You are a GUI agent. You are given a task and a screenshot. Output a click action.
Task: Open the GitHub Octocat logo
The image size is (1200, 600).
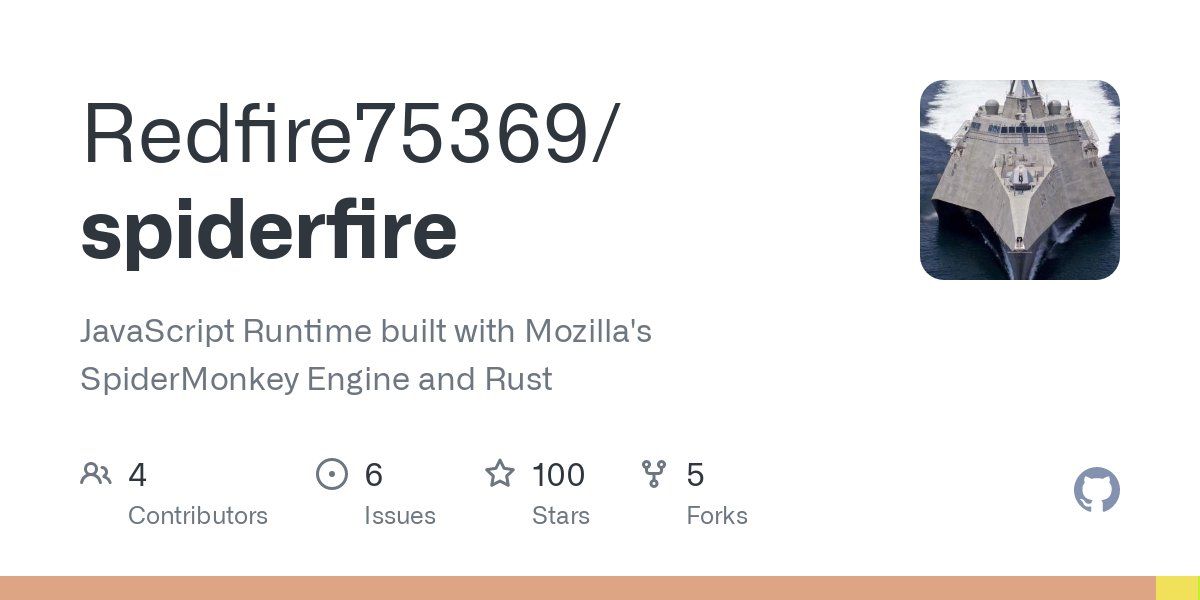point(1096,491)
